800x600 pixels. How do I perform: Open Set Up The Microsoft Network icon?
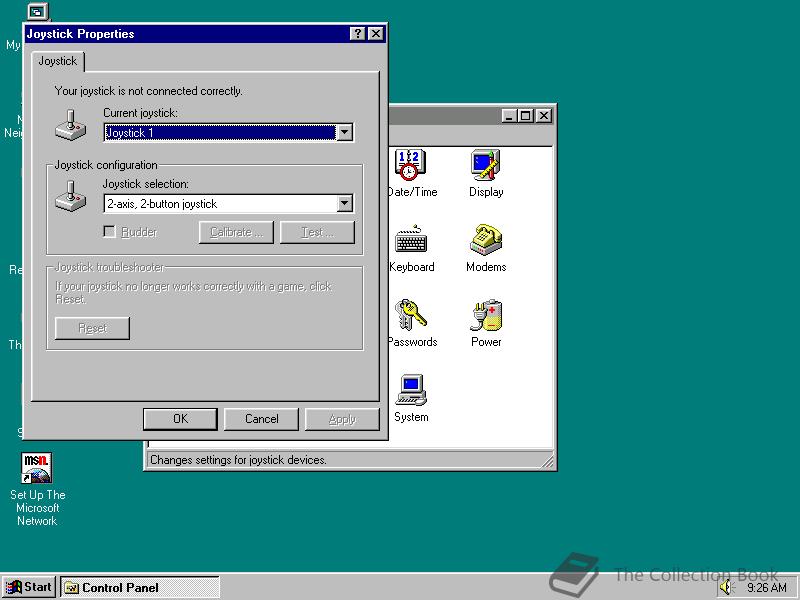pos(37,467)
